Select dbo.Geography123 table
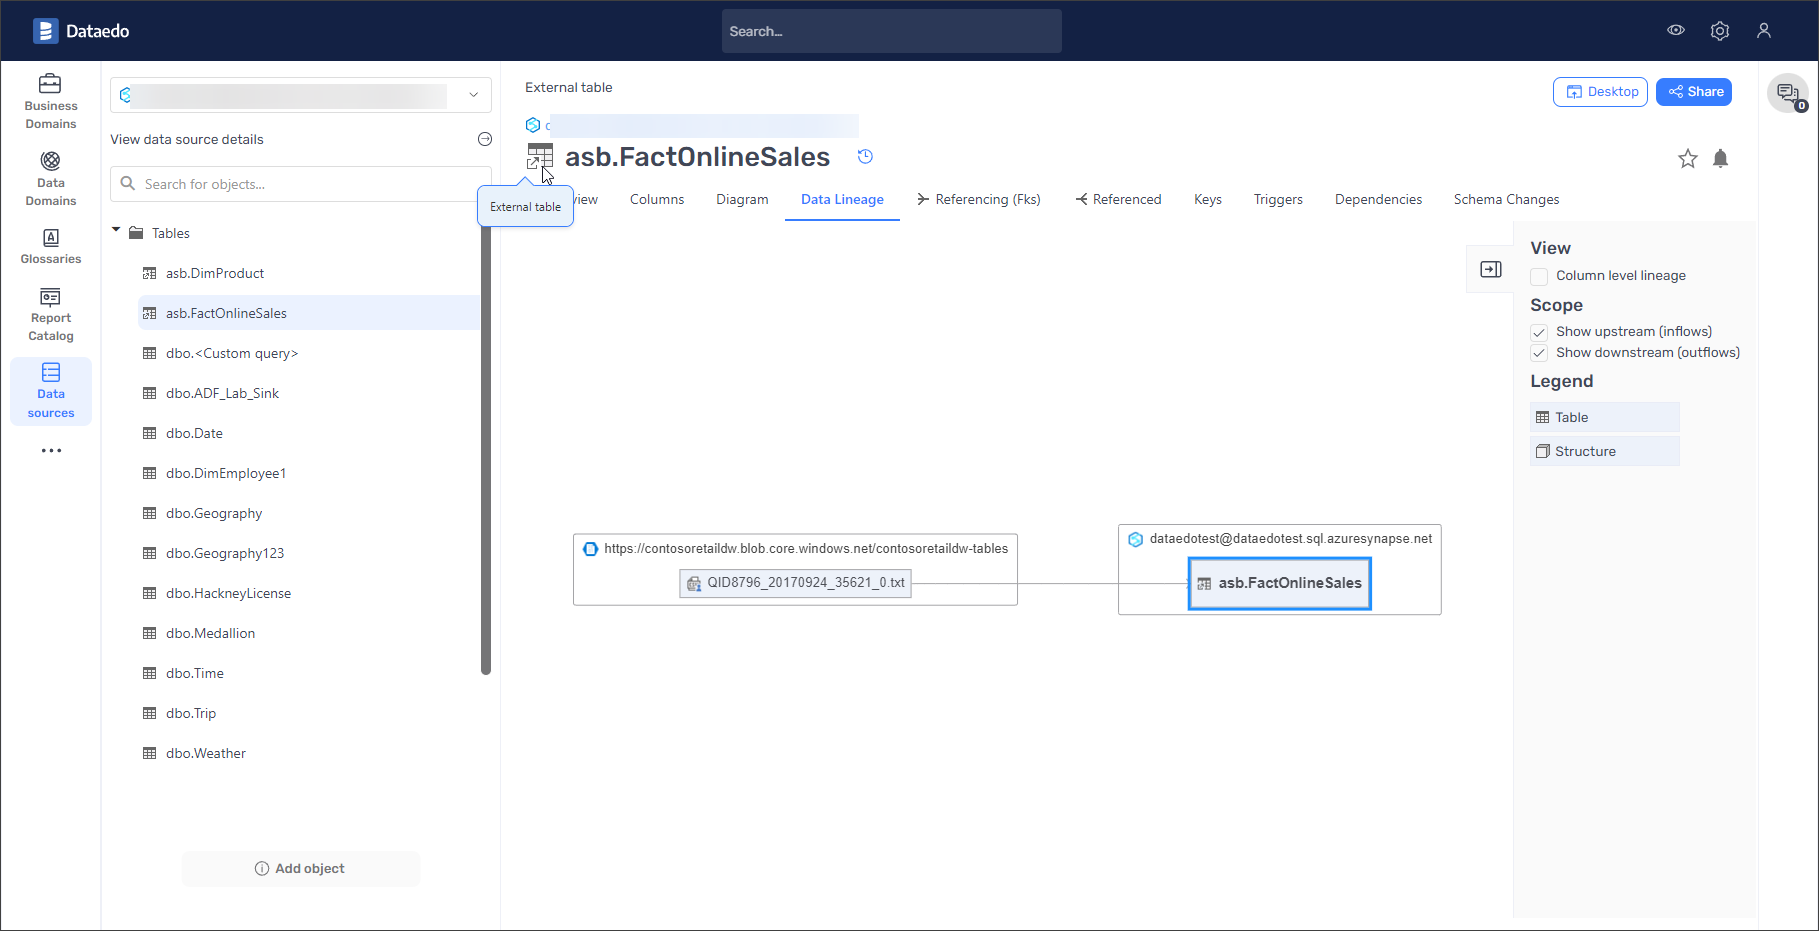The height and width of the screenshot is (931, 1819). coord(309,553)
